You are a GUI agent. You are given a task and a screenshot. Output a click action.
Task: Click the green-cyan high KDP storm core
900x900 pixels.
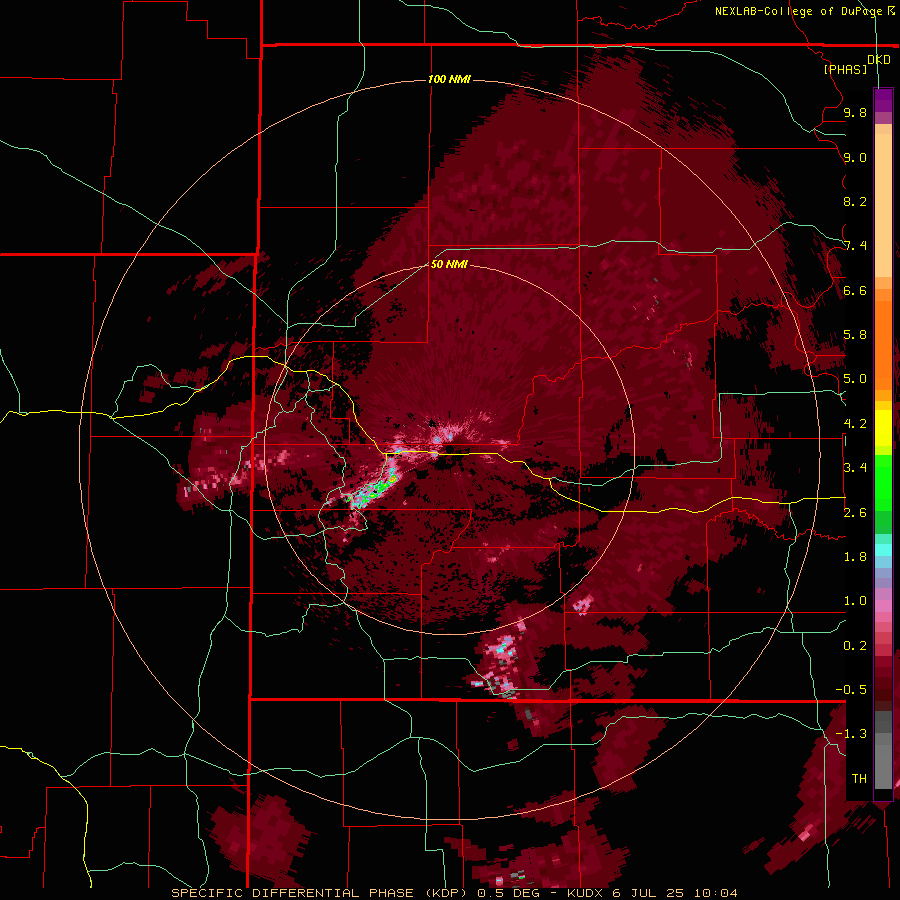(374, 490)
